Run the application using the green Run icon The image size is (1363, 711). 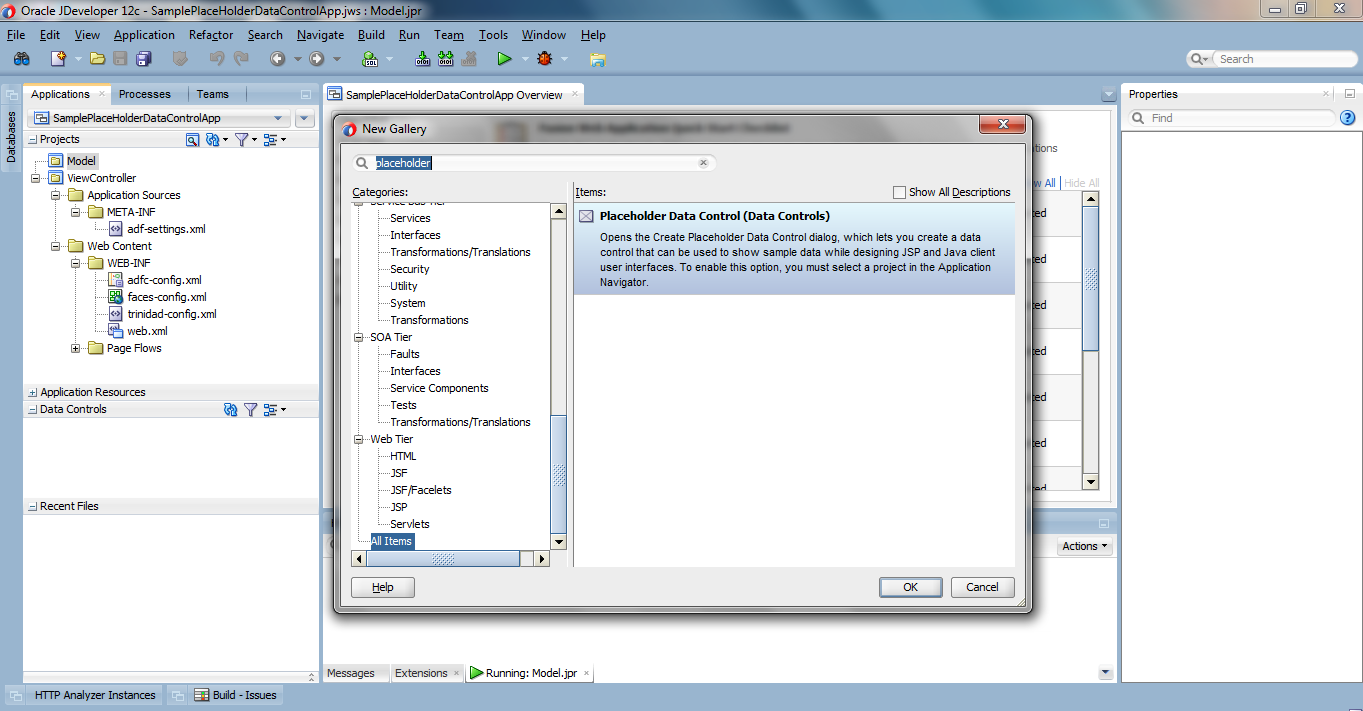tap(506, 58)
